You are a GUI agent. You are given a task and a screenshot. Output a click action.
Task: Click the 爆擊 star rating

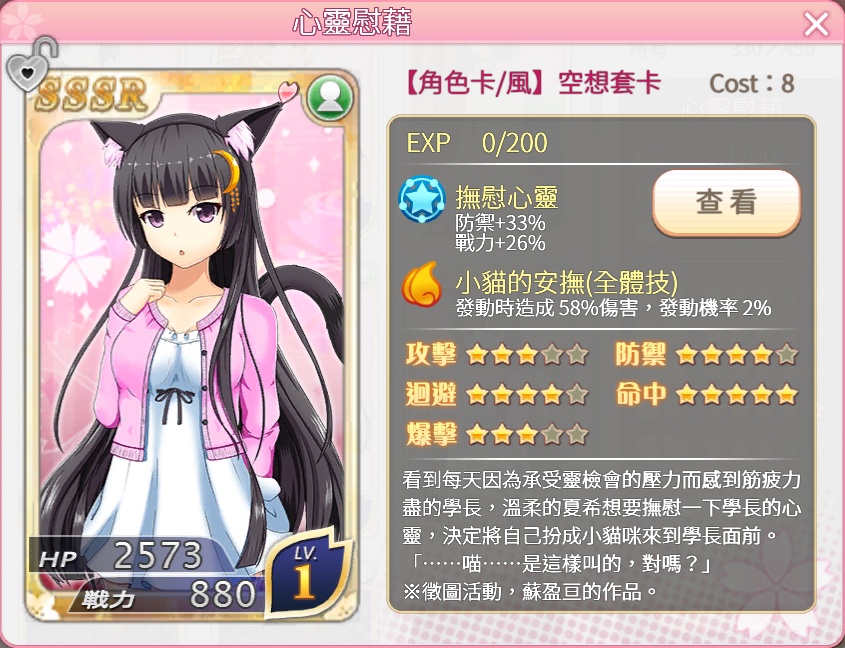tap(527, 434)
